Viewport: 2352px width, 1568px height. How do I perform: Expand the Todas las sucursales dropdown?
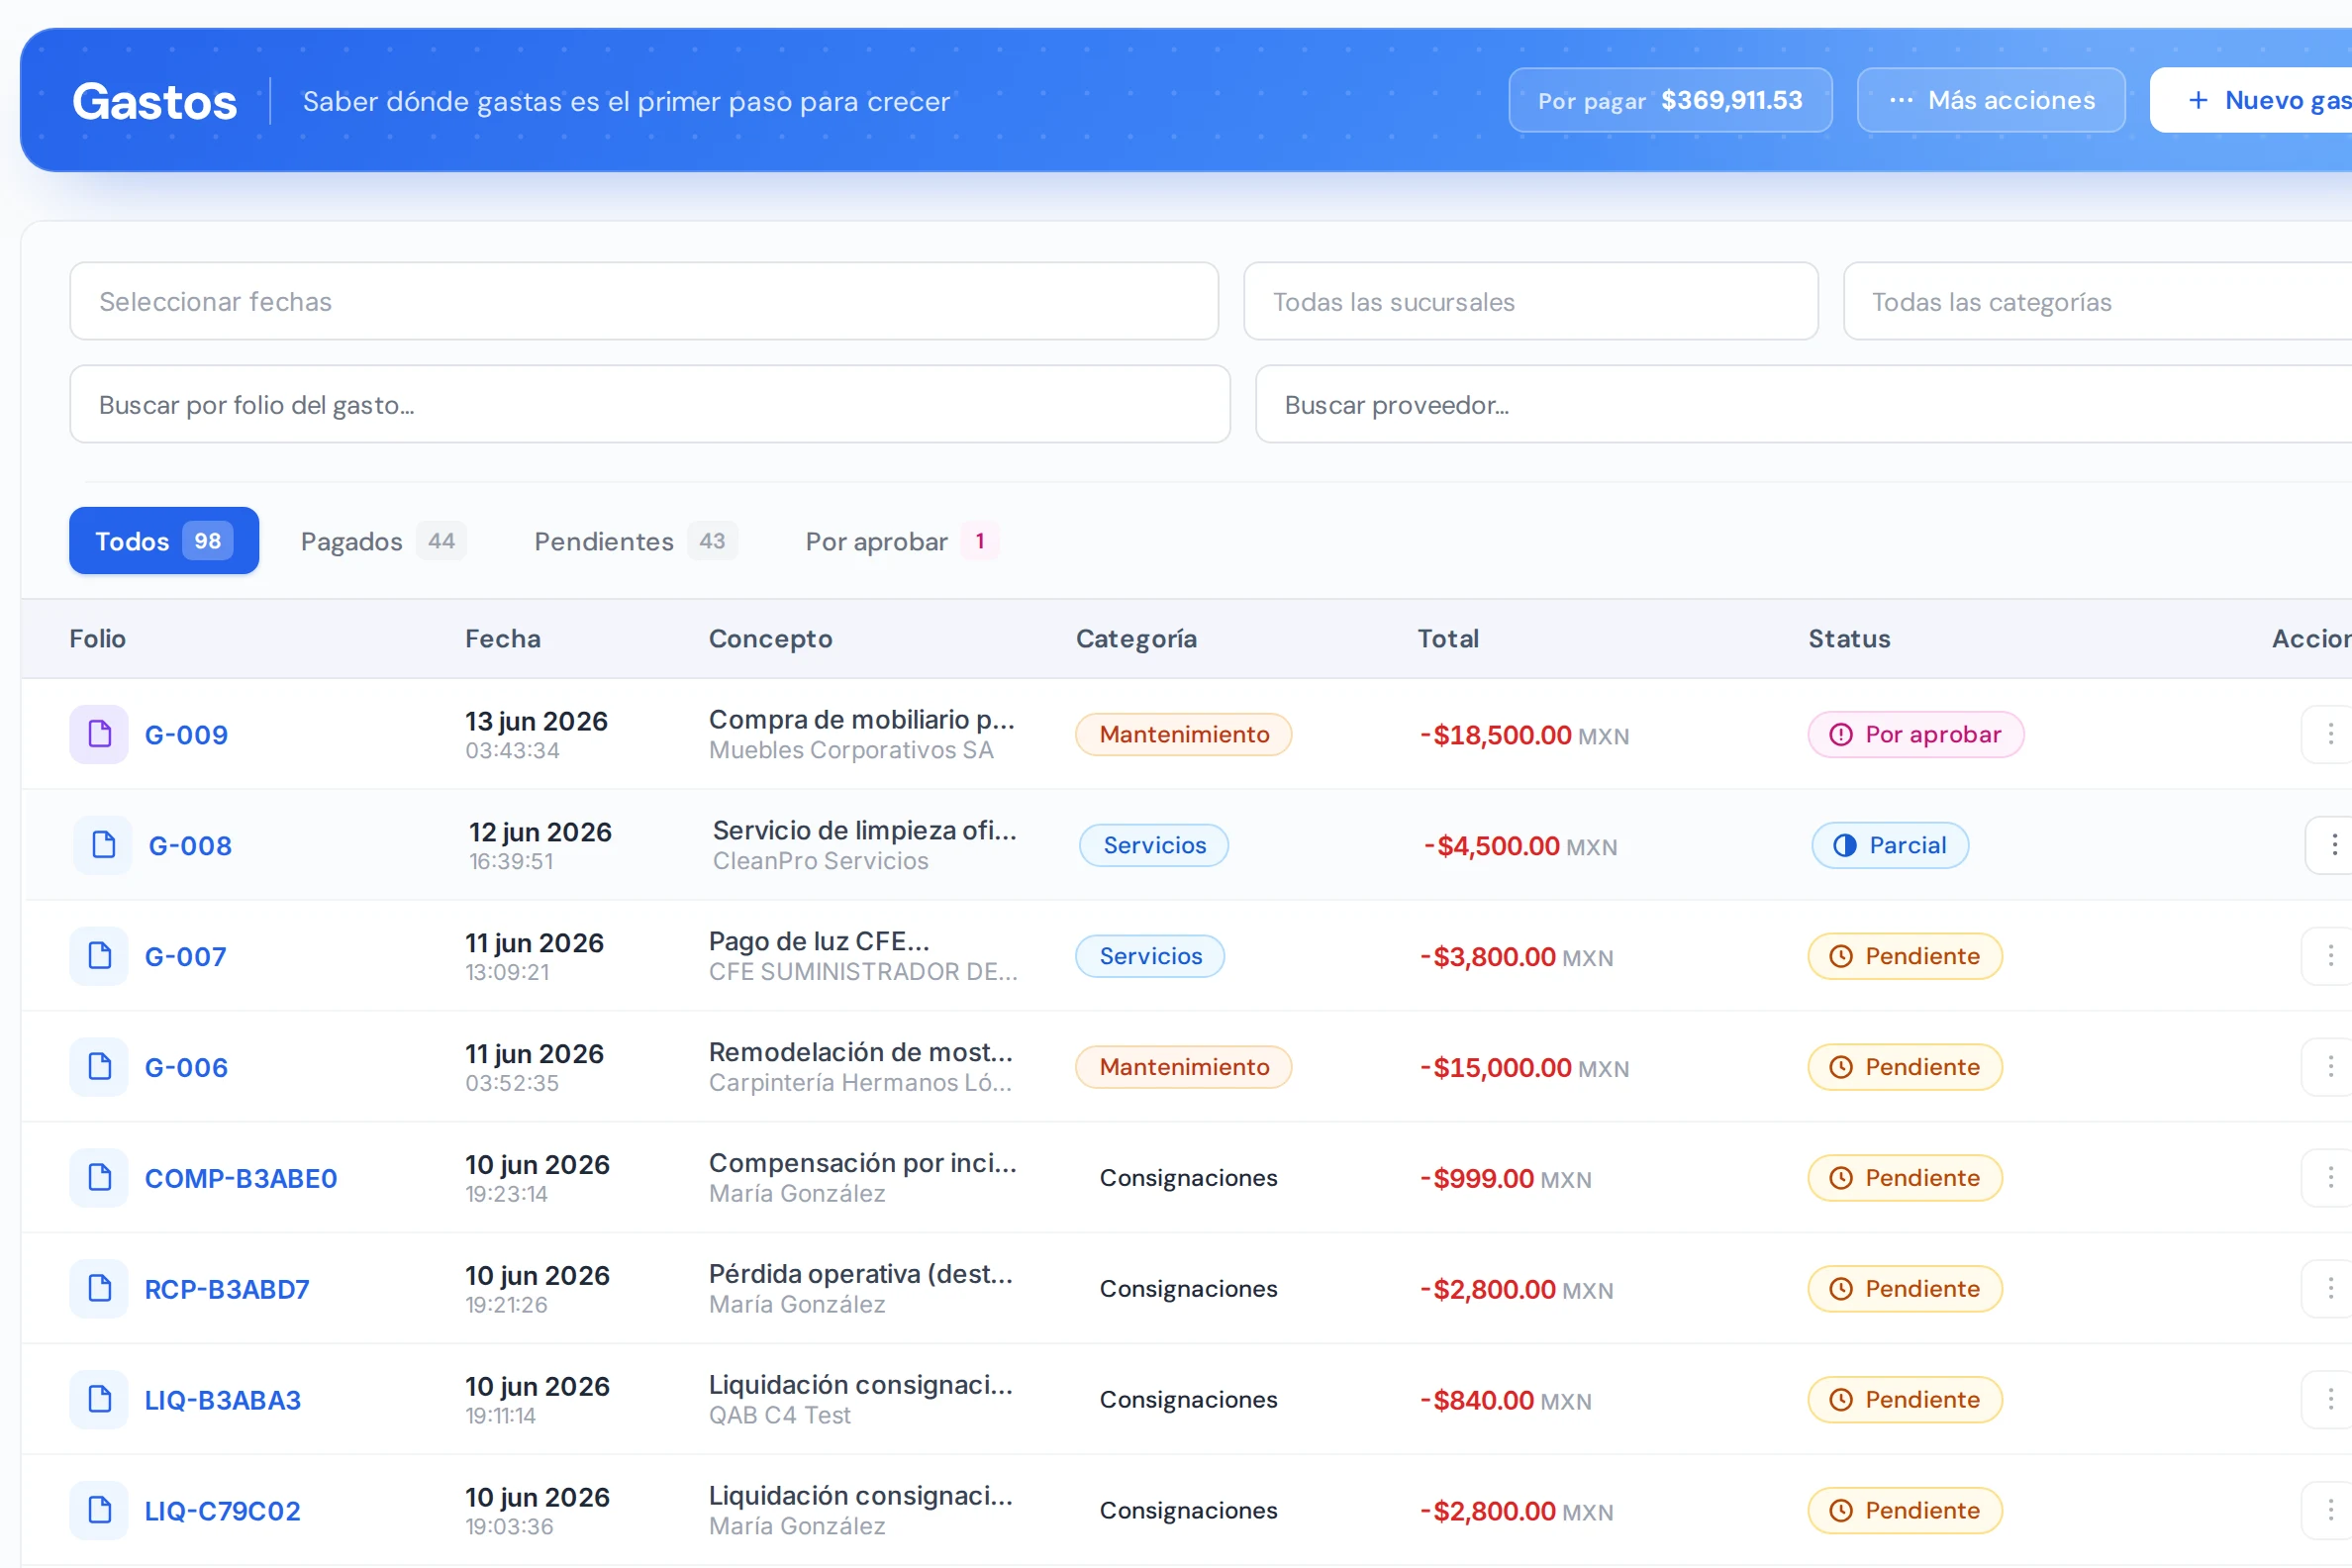(x=1530, y=301)
